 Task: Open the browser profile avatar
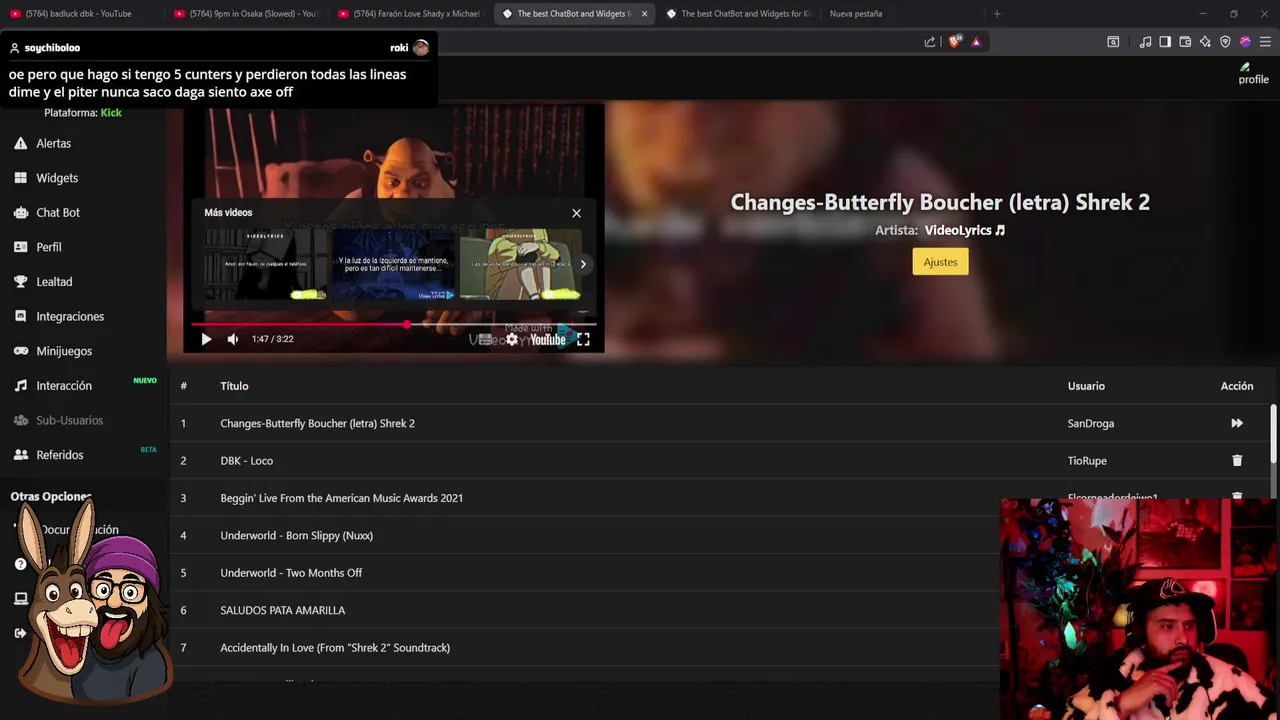pyautogui.click(x=1245, y=42)
